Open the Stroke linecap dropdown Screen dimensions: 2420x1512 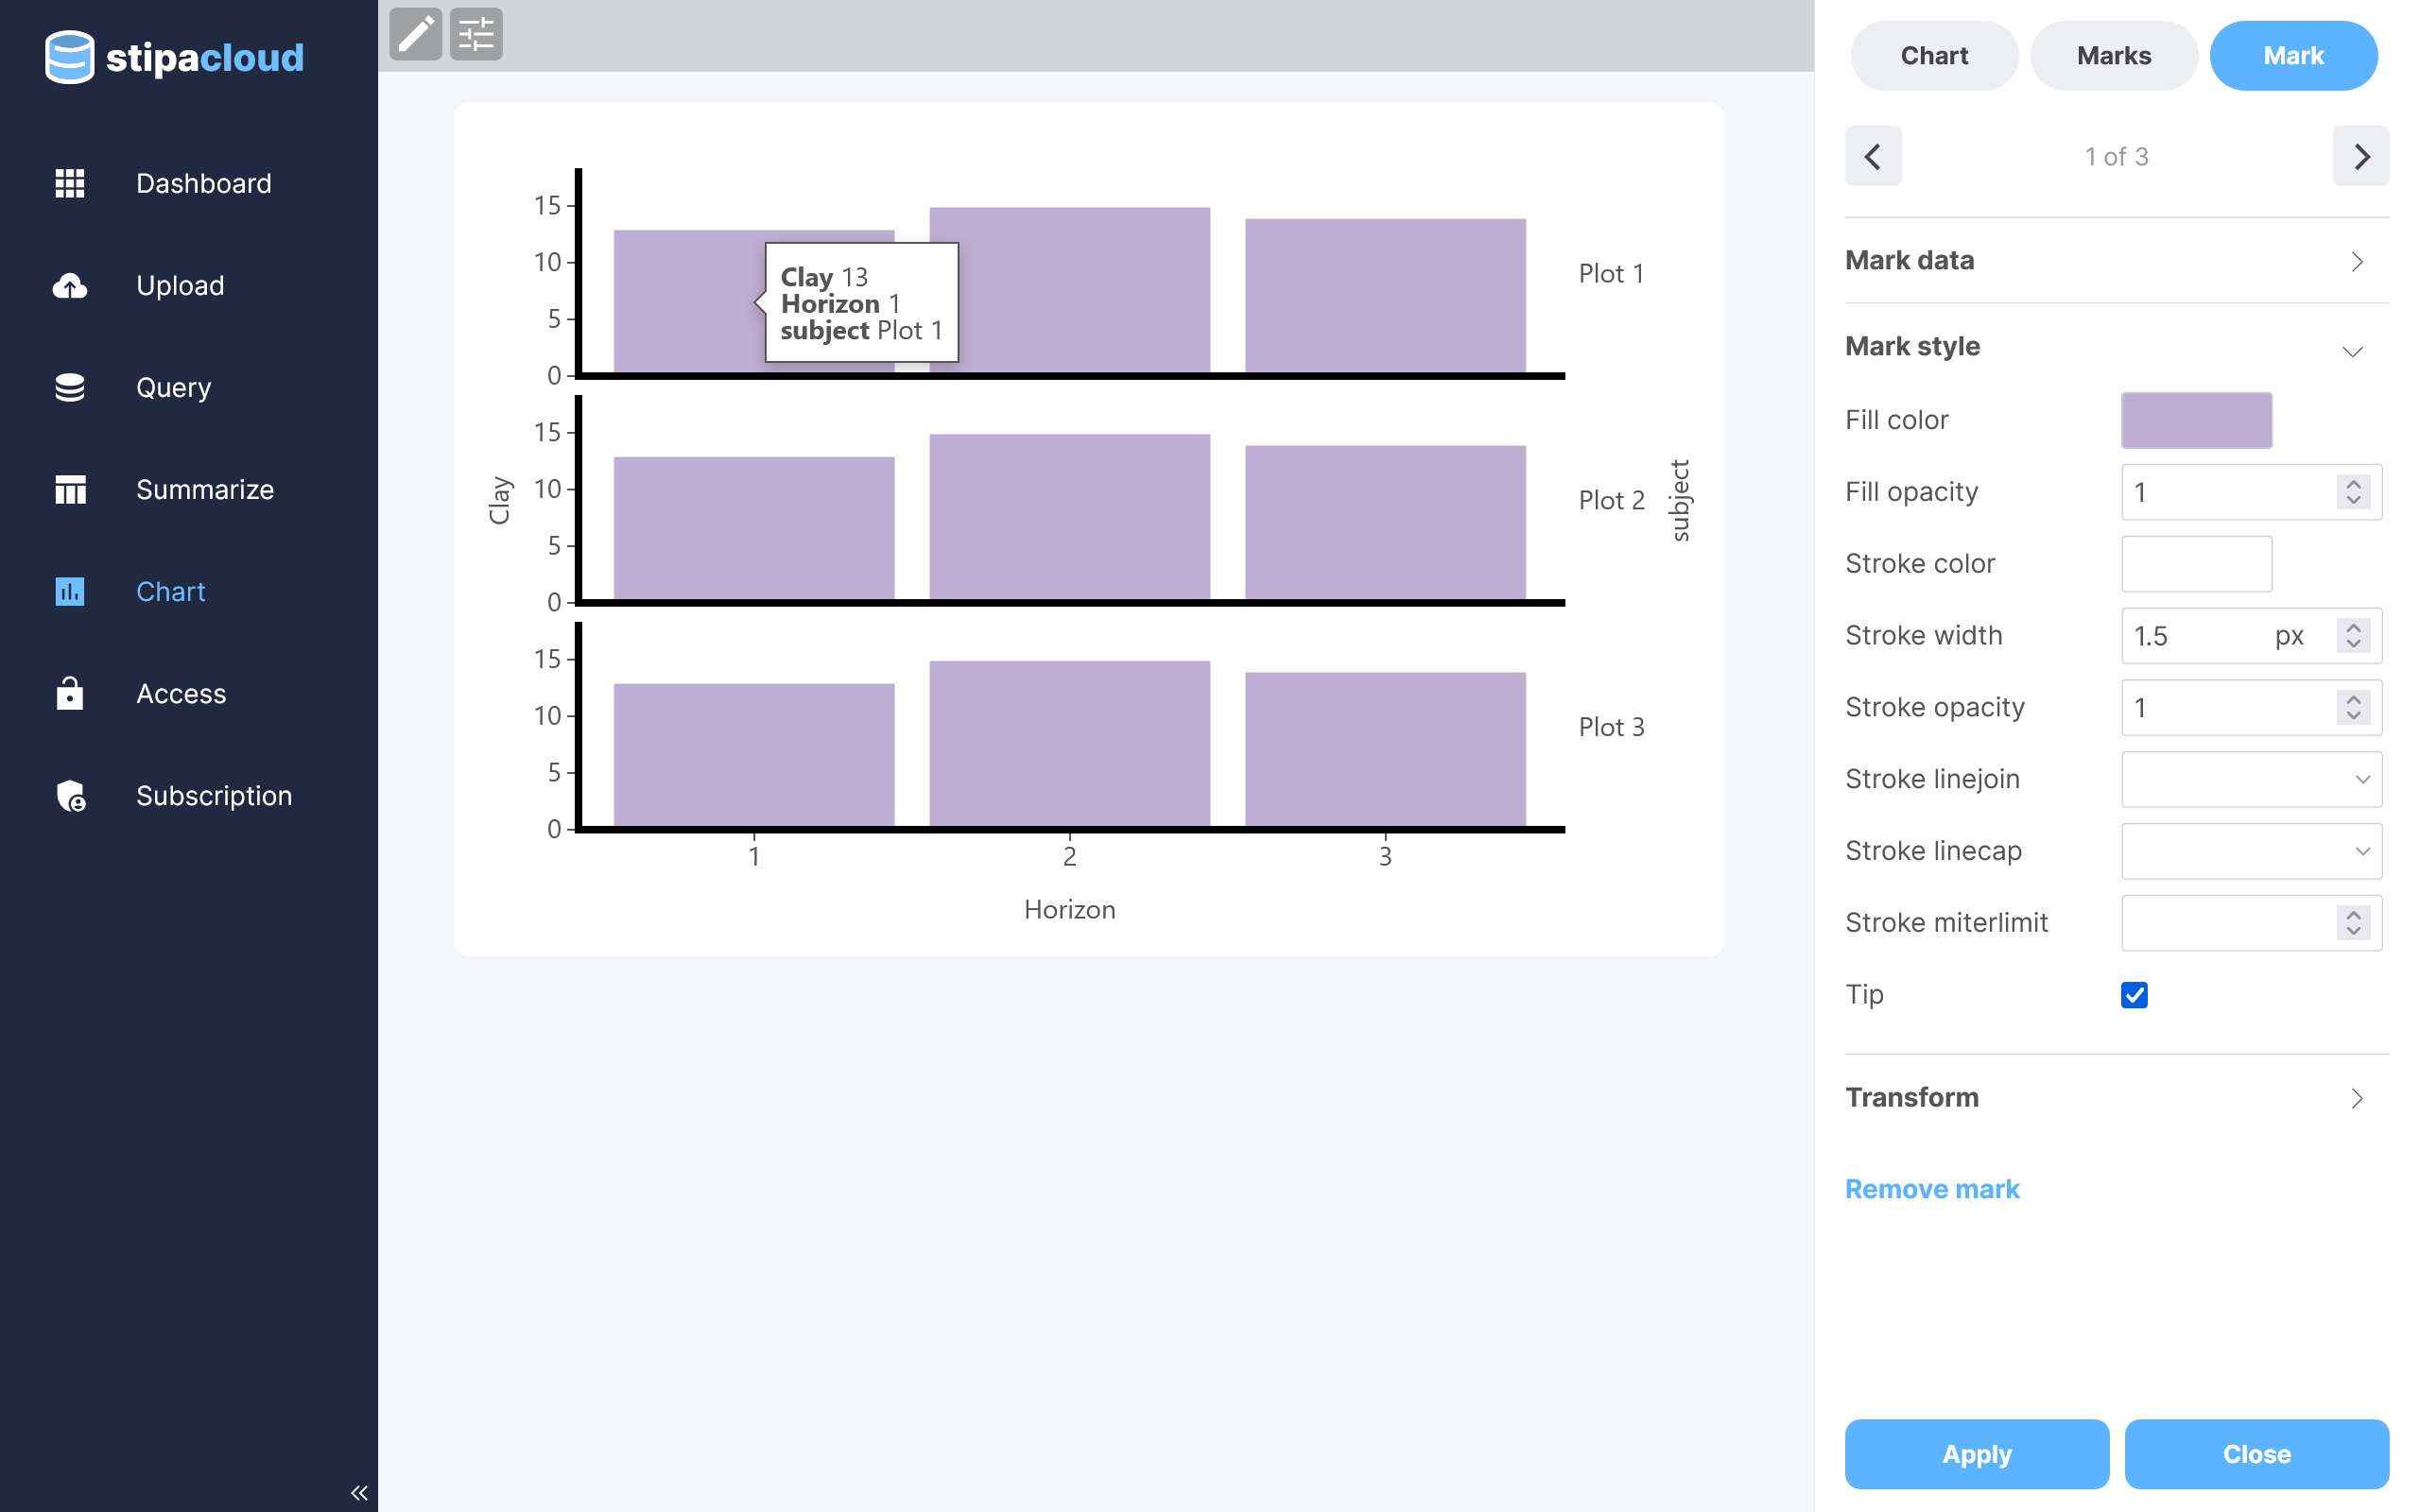[2250, 851]
